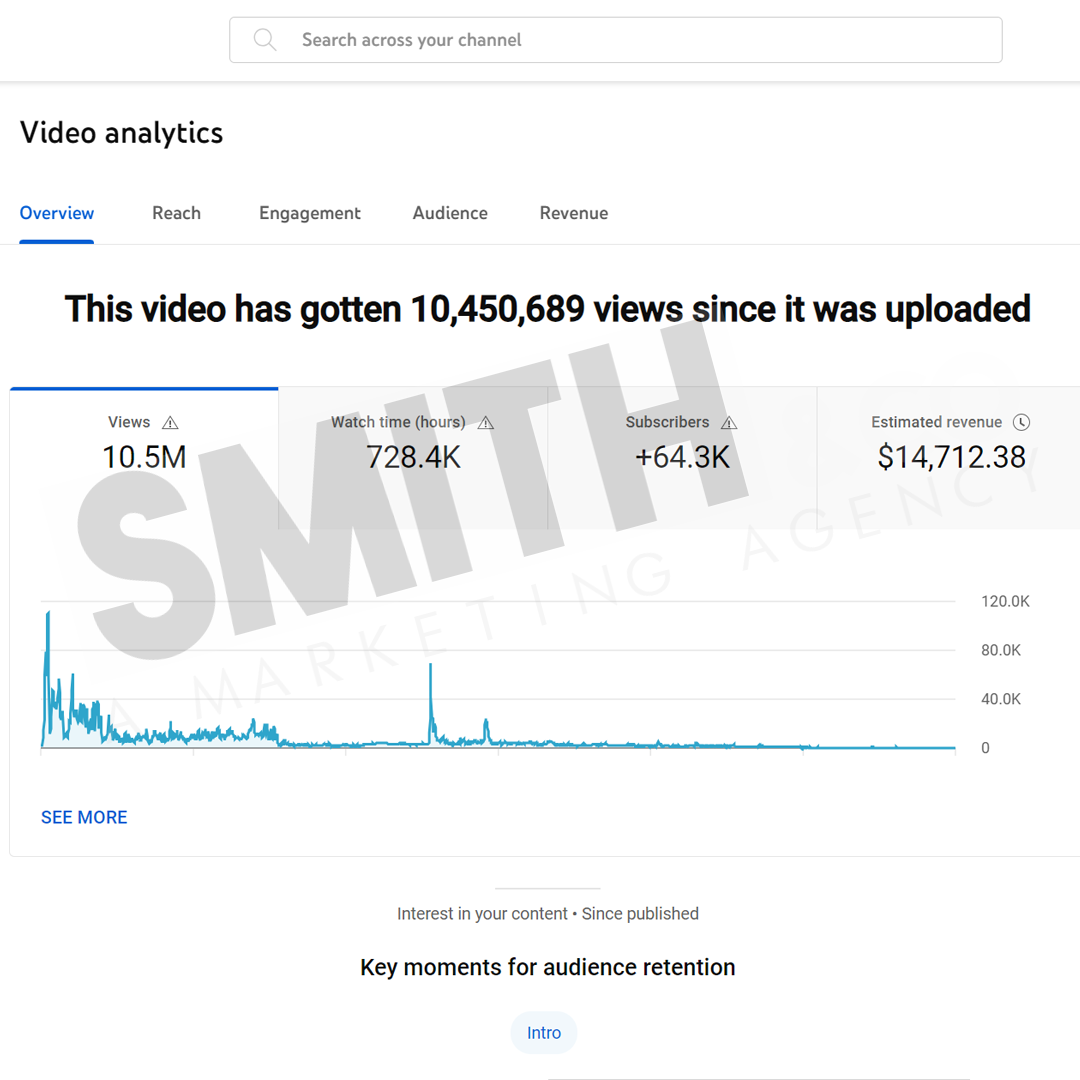Click the warning triangle beside Subscribers

pos(729,423)
